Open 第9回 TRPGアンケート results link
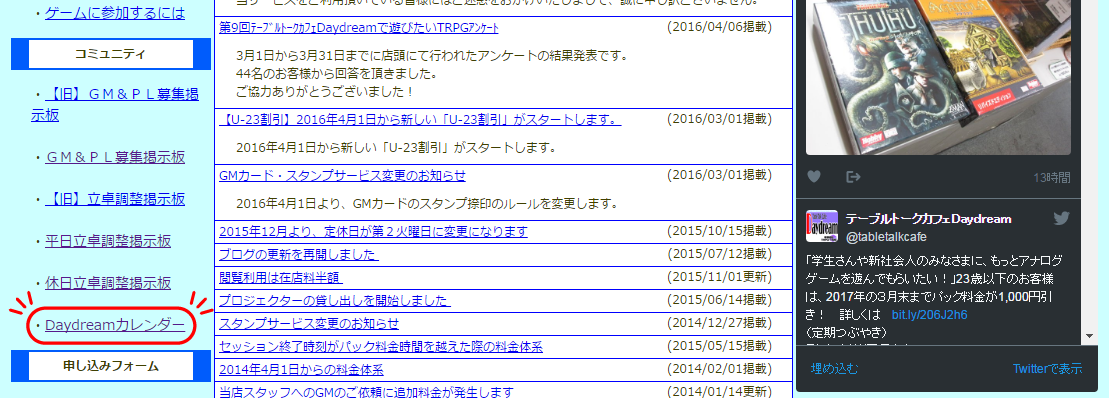 click(359, 28)
